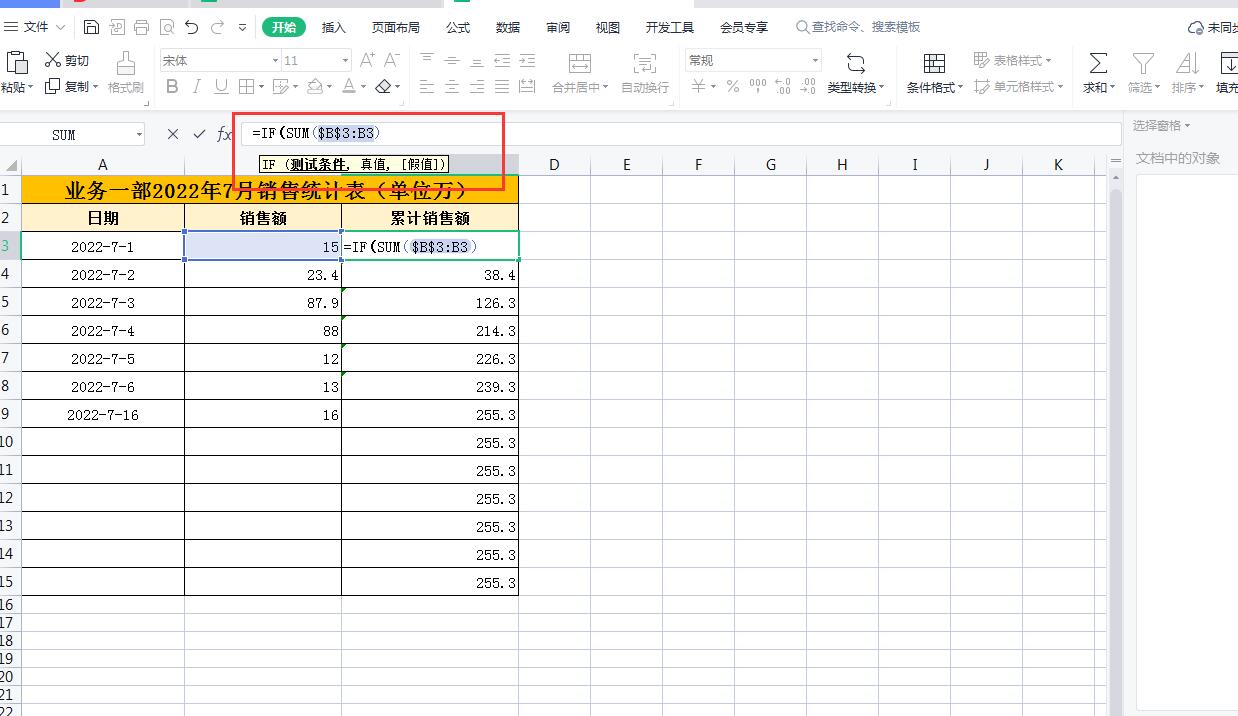
Task: Align text right in the cell
Action: pyautogui.click(x=477, y=87)
